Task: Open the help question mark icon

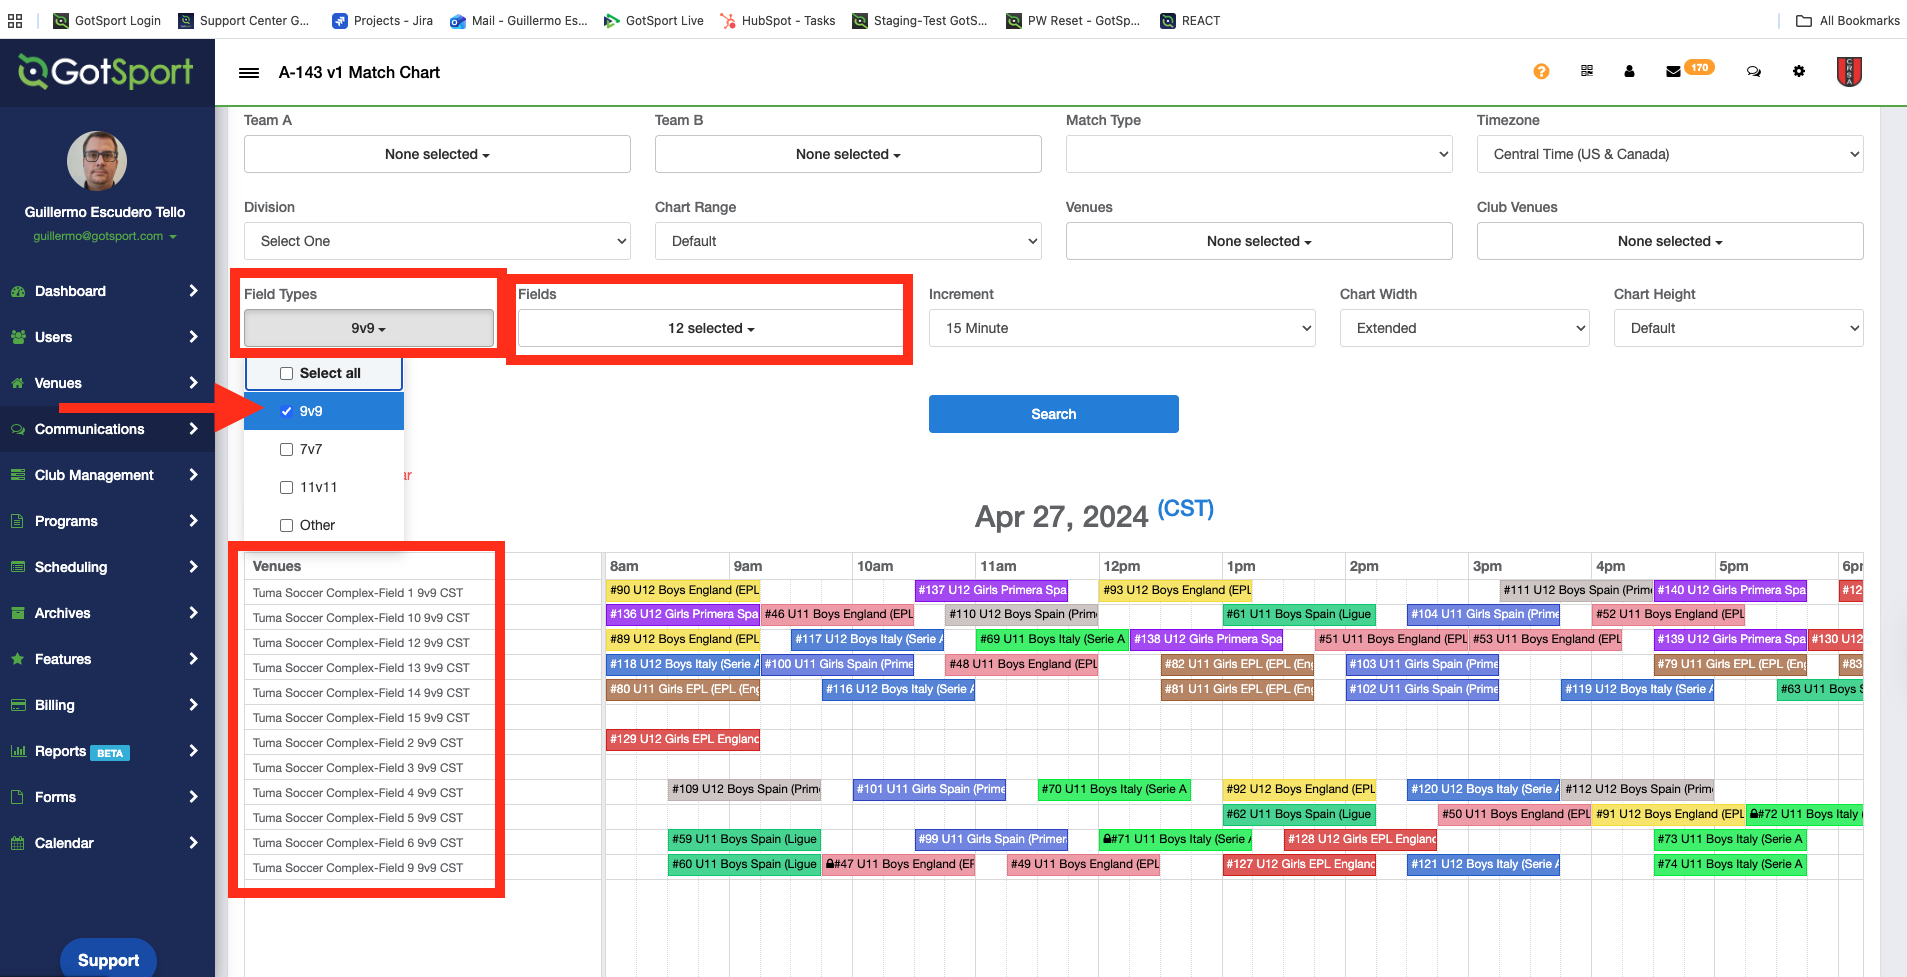Action: [1541, 72]
